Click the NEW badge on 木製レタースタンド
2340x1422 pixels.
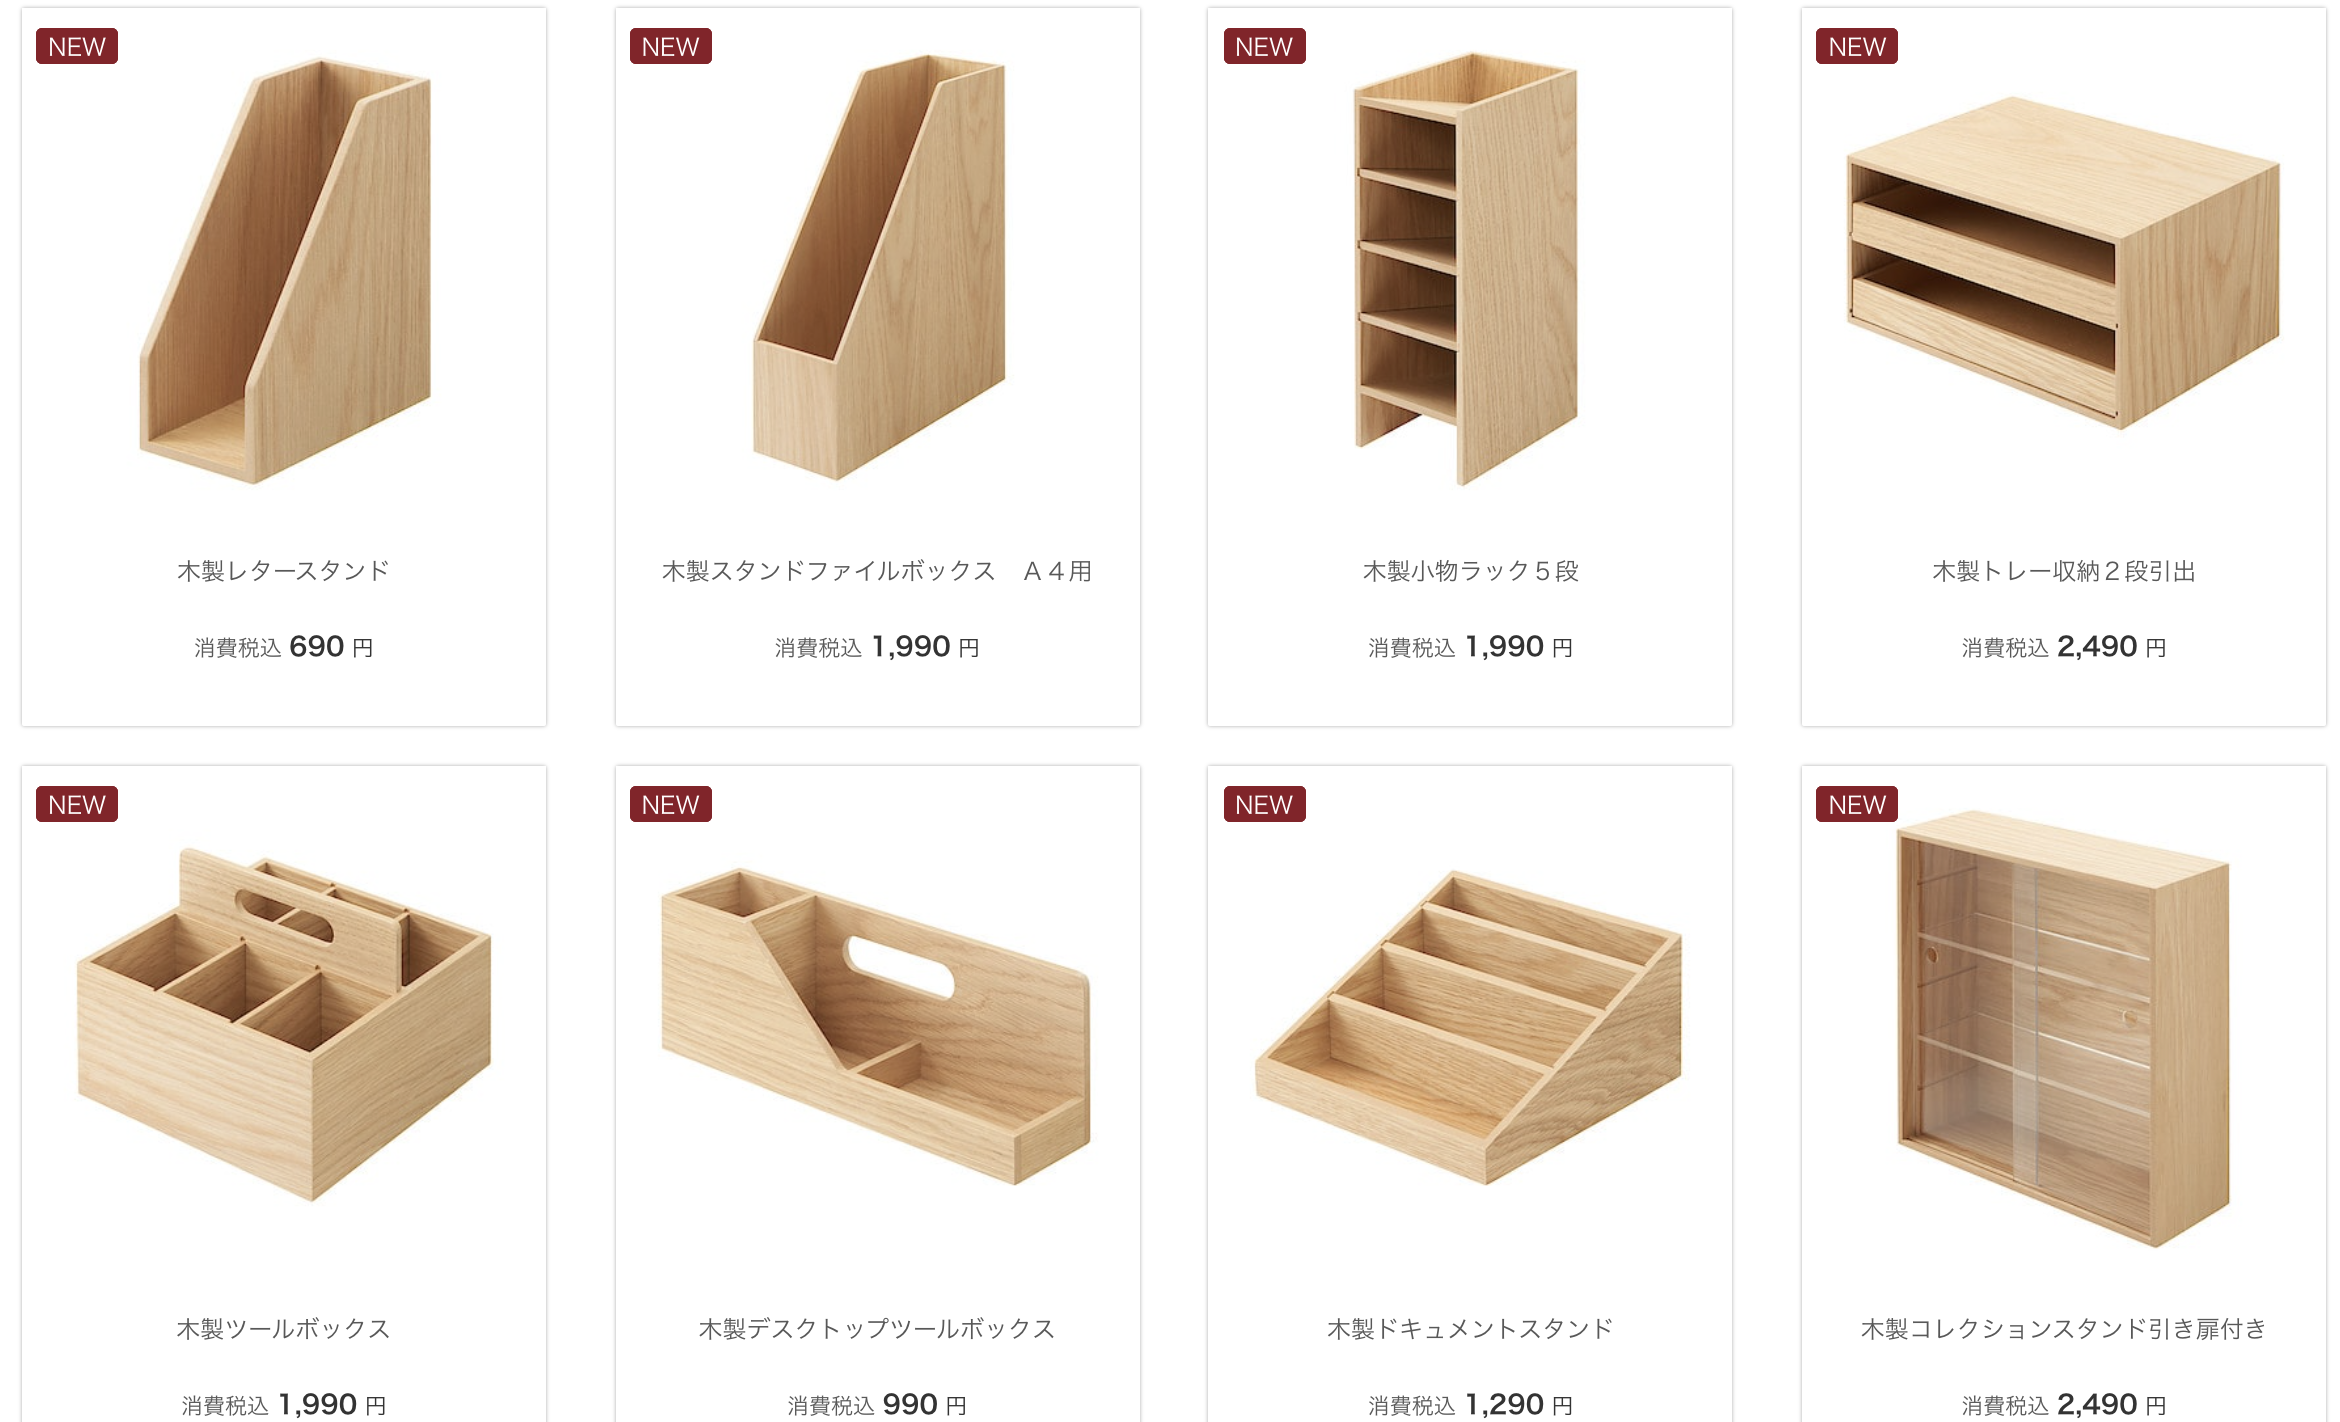[77, 46]
